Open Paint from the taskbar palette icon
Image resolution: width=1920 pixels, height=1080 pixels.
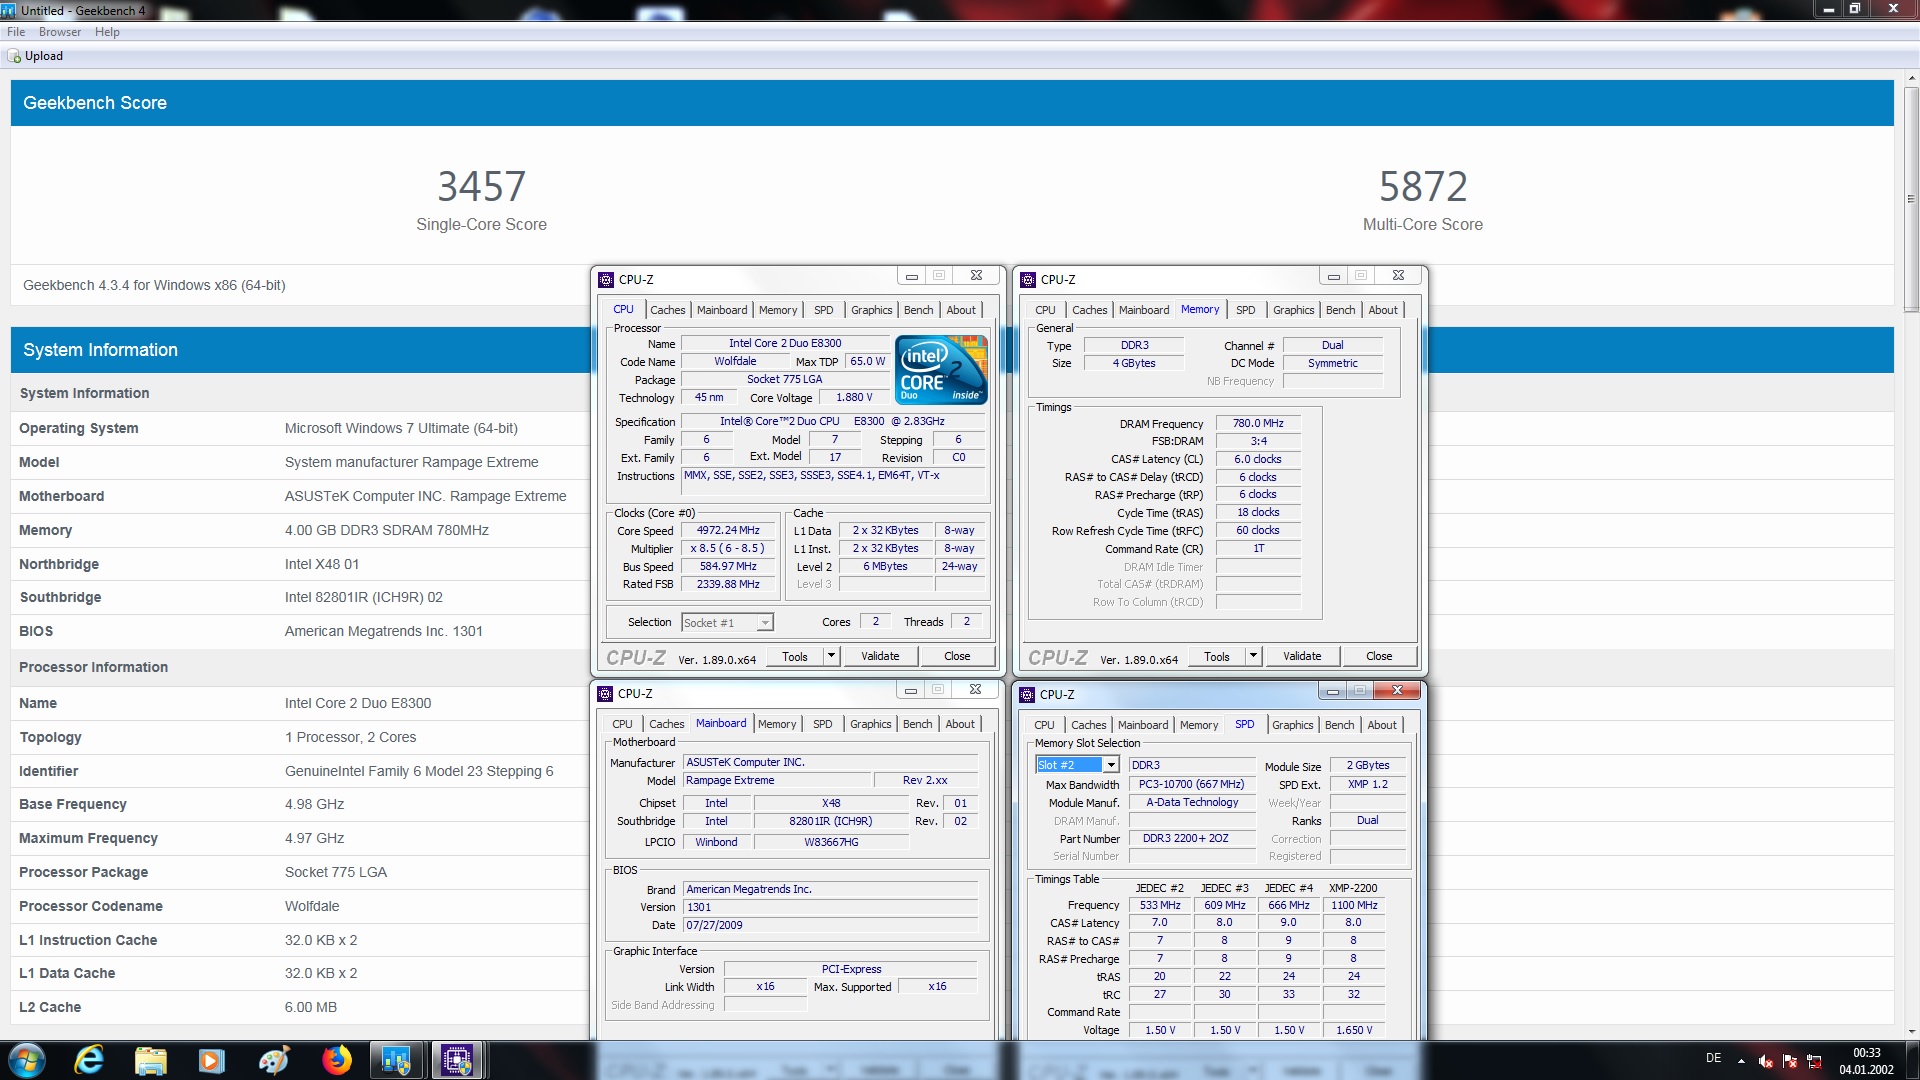click(273, 1060)
